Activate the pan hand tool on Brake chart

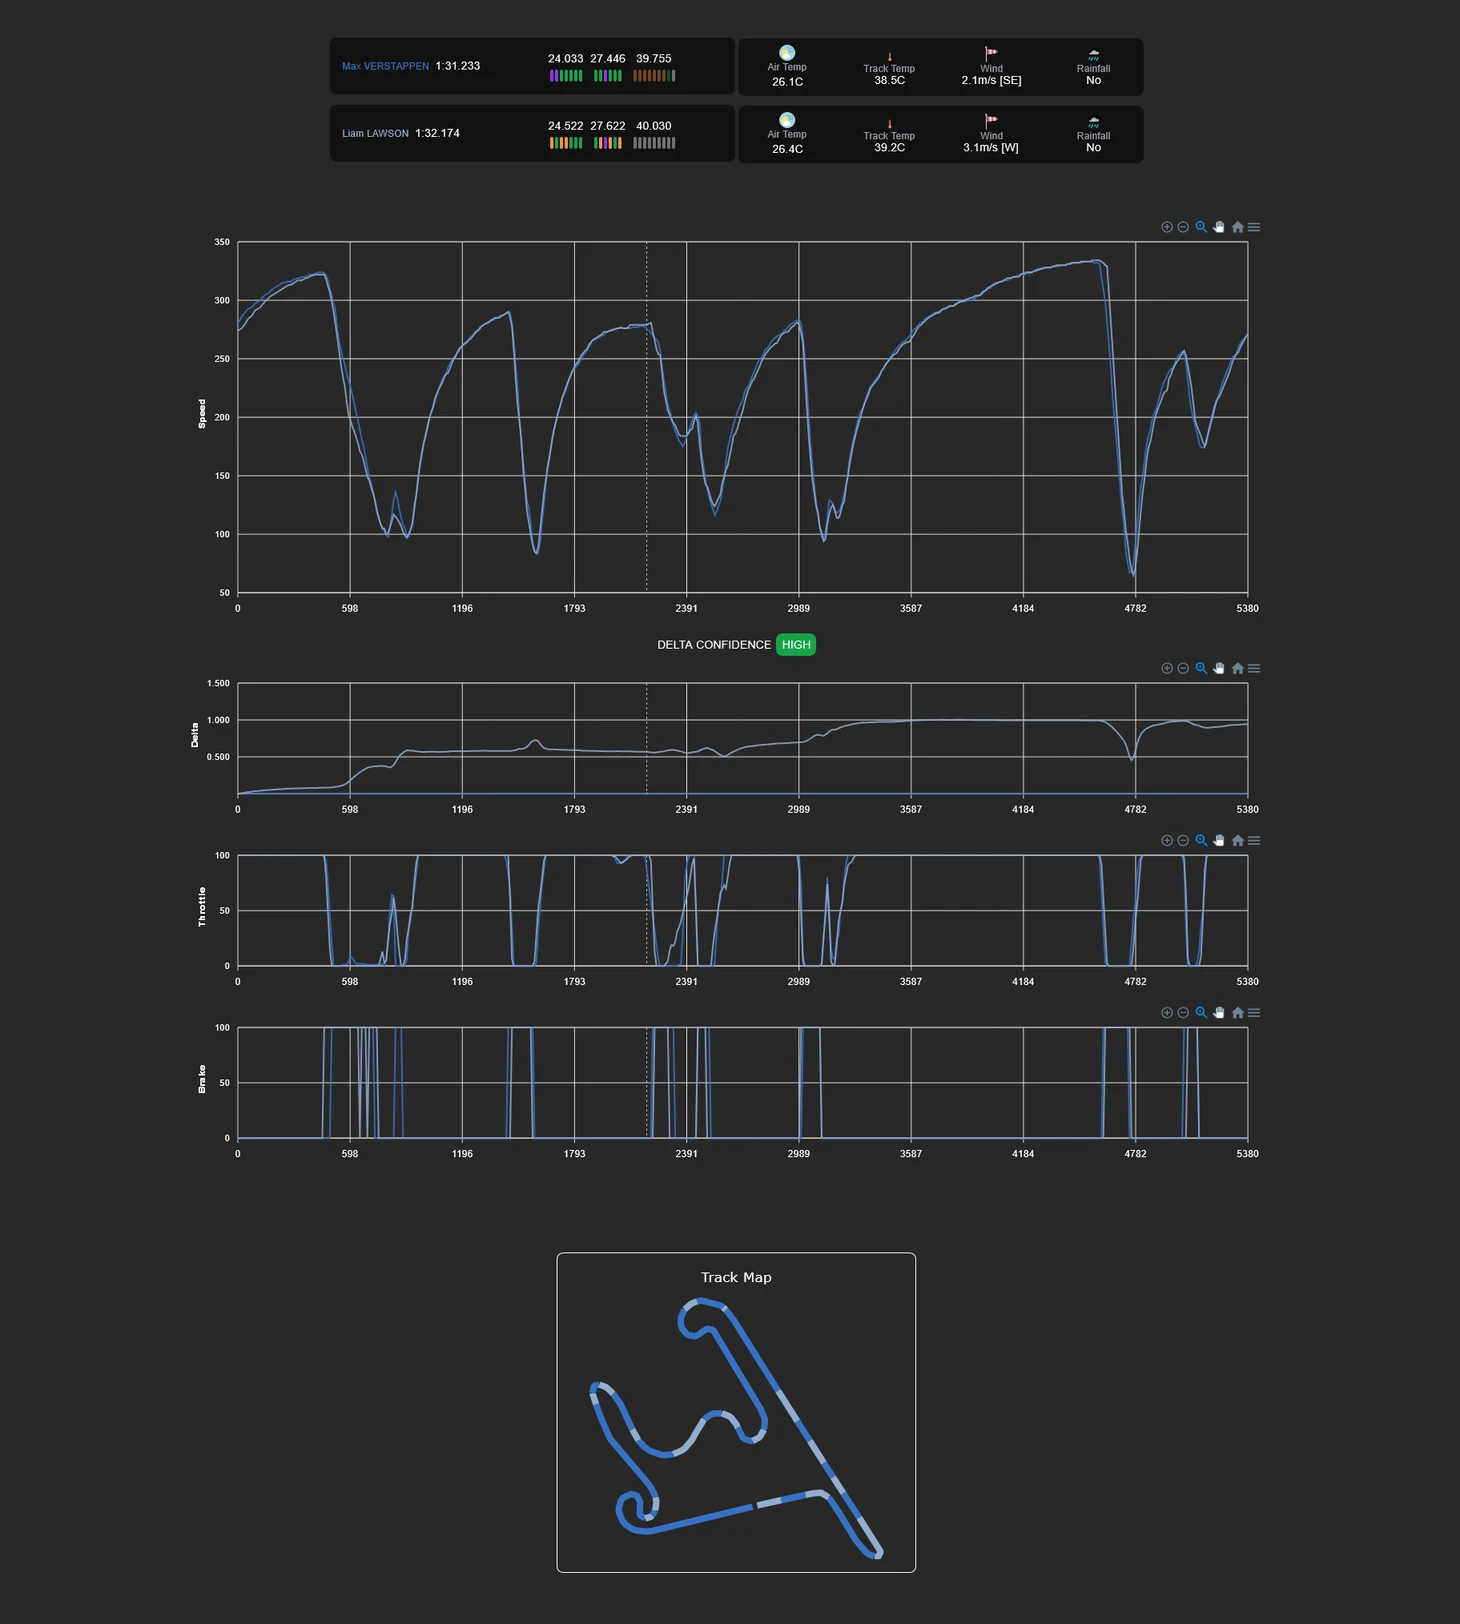pyautogui.click(x=1219, y=1013)
